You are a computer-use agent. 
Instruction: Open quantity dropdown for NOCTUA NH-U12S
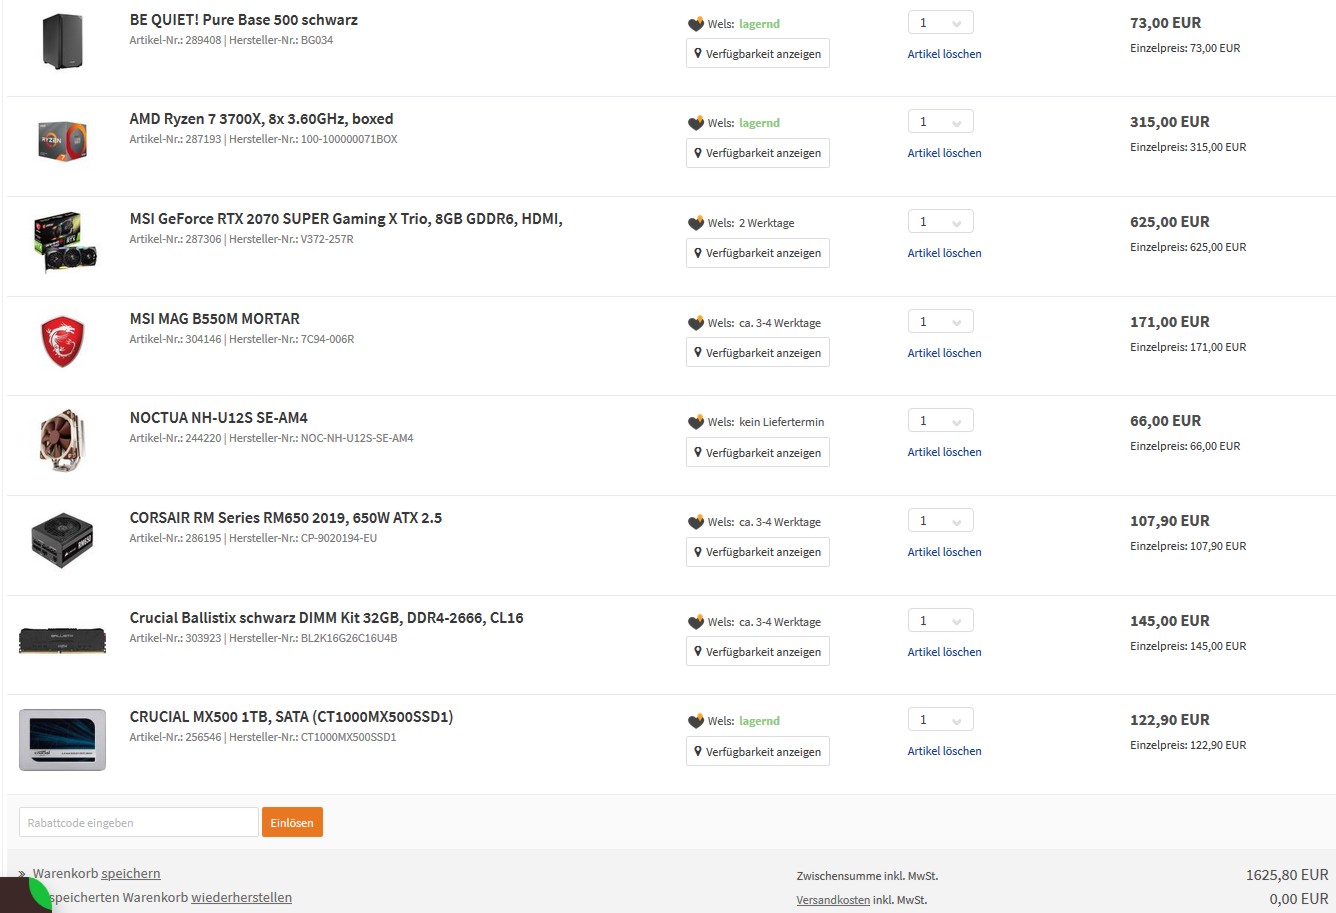tap(941, 421)
